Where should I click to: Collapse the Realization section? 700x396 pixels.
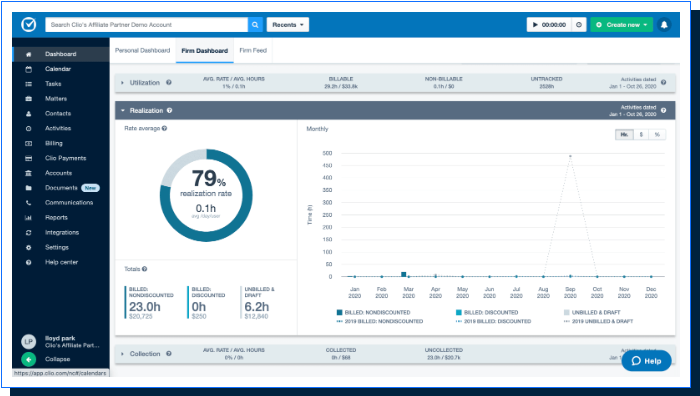[123, 111]
